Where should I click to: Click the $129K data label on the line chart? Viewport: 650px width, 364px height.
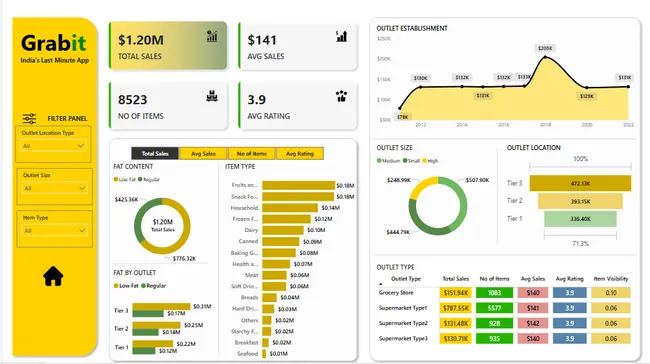(x=587, y=96)
